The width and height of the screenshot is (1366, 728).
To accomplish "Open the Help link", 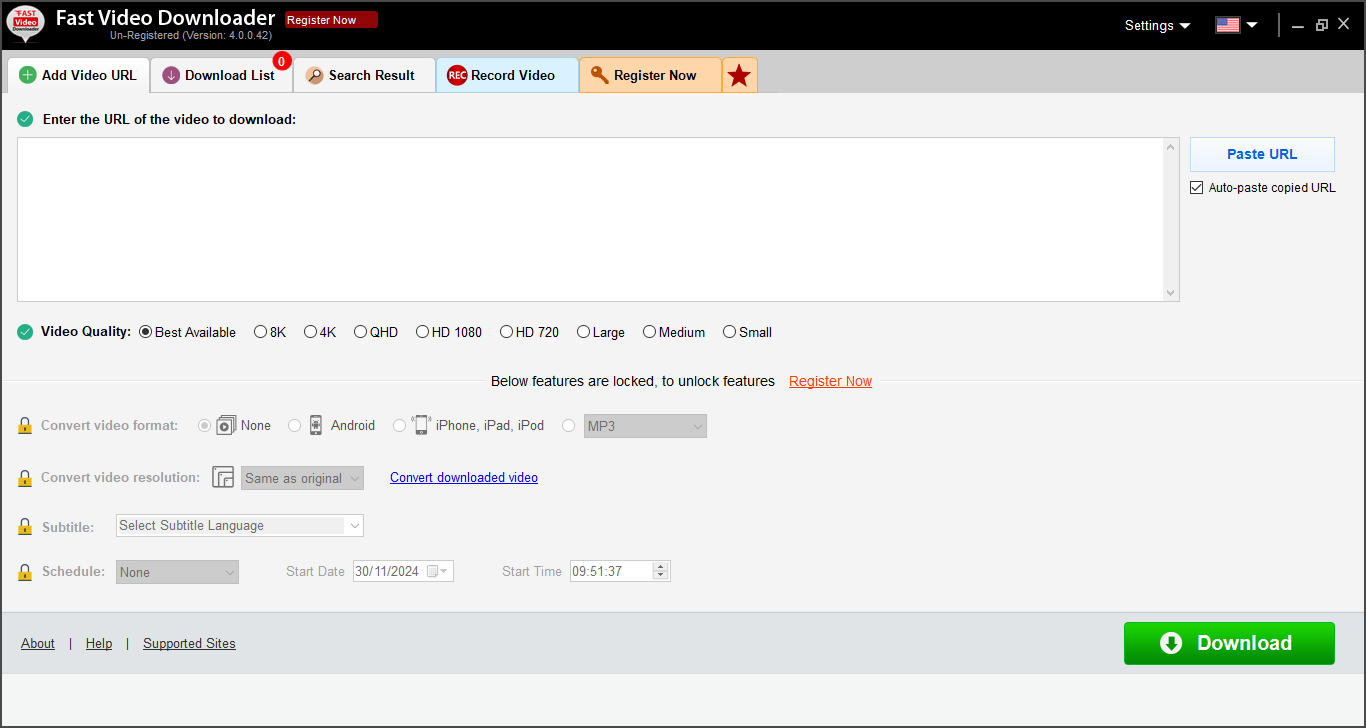I will tap(99, 643).
